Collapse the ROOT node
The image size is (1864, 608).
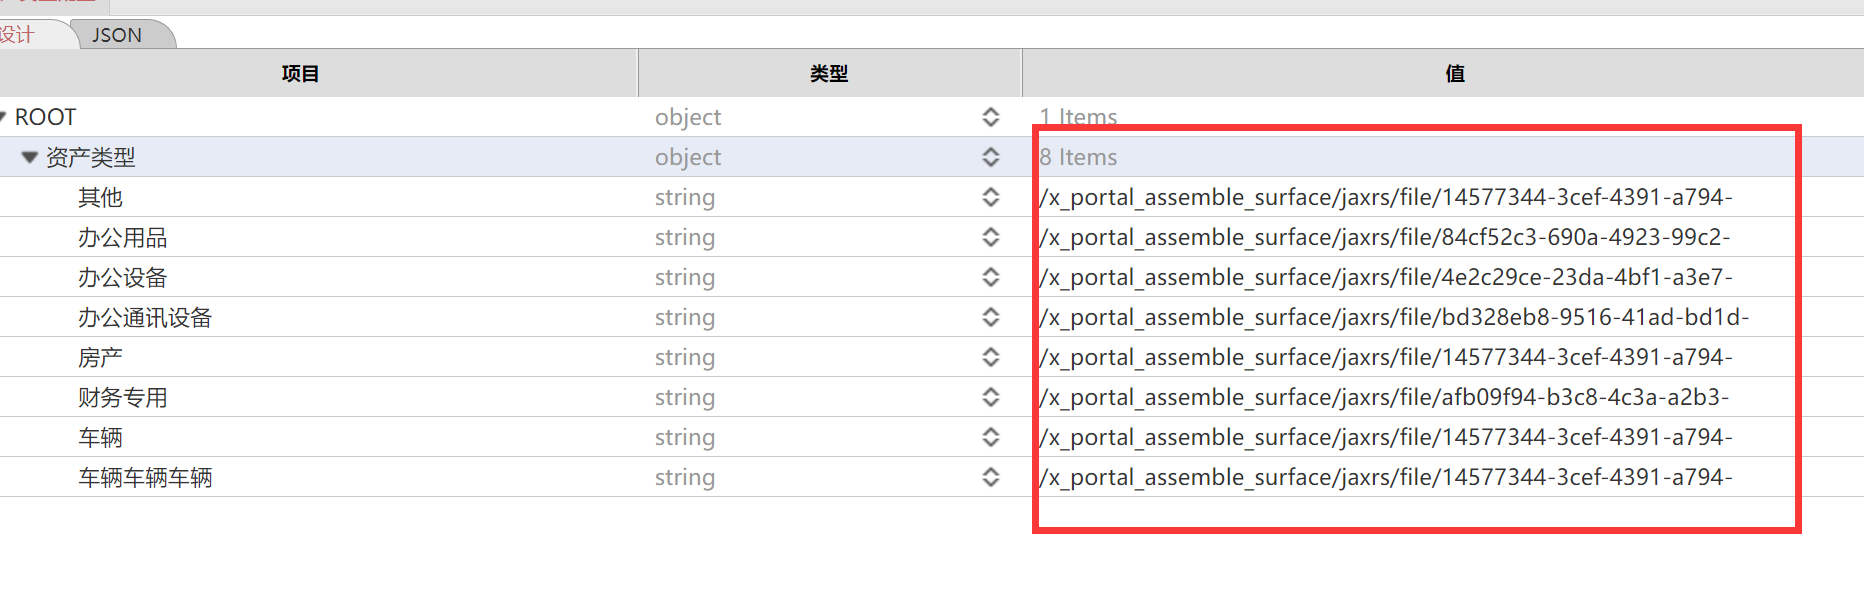click(3, 117)
